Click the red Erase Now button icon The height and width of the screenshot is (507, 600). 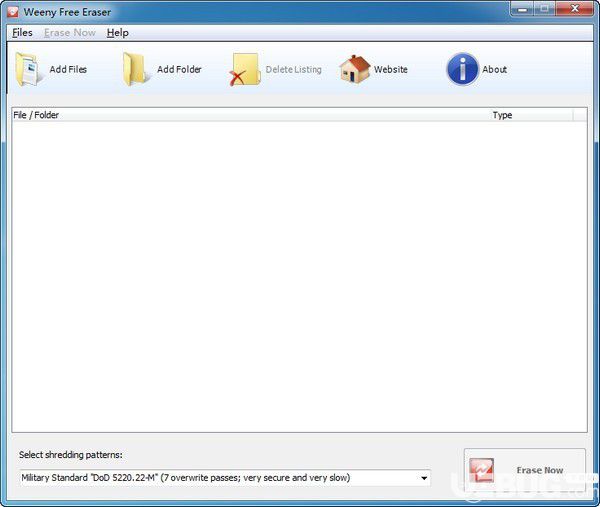[x=481, y=470]
